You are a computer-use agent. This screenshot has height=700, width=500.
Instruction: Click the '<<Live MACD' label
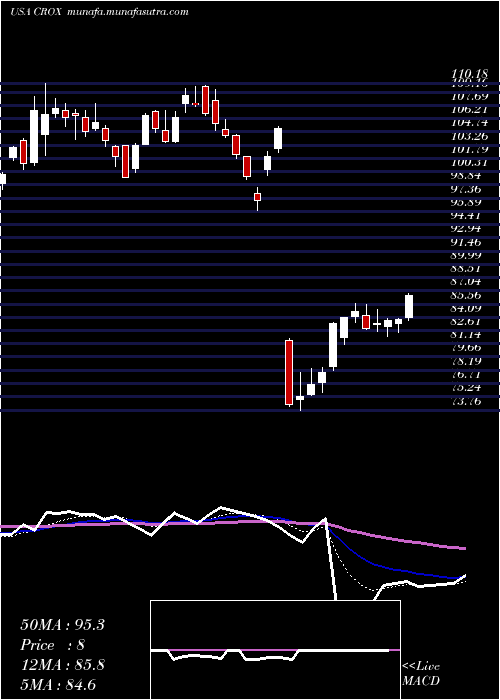pyautogui.click(x=421, y=673)
